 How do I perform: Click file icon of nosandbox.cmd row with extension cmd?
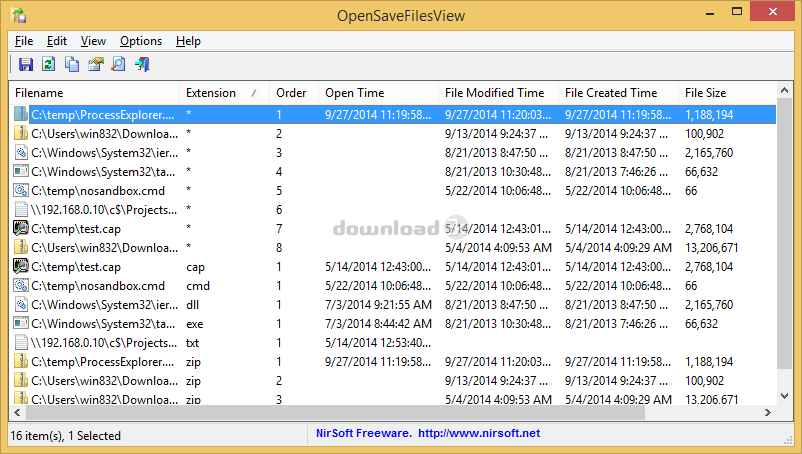[x=20, y=285]
